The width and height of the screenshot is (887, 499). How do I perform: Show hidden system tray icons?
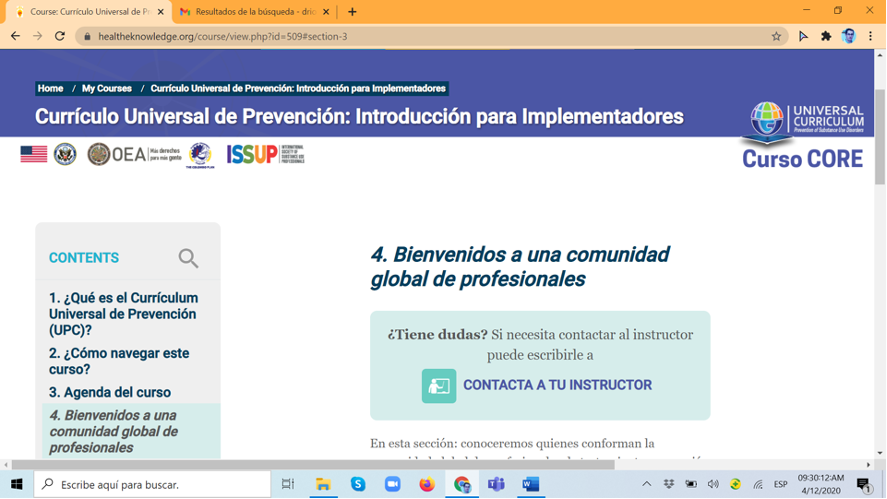(646, 484)
